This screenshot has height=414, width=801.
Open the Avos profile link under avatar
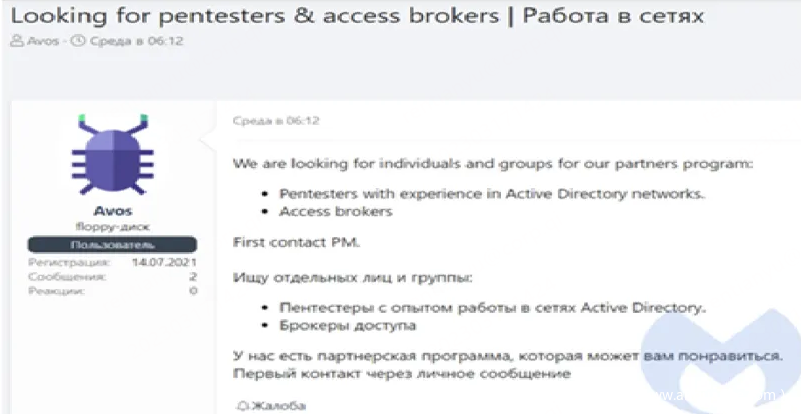pos(112,212)
